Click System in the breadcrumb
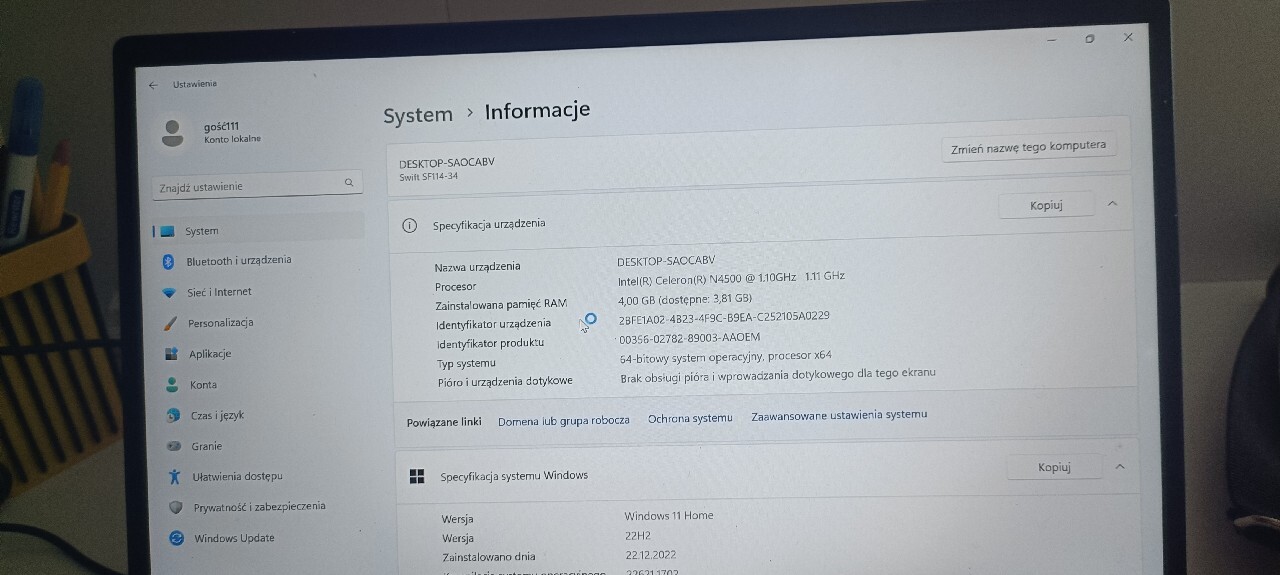Viewport: 1280px width, 575px height. coord(418,115)
